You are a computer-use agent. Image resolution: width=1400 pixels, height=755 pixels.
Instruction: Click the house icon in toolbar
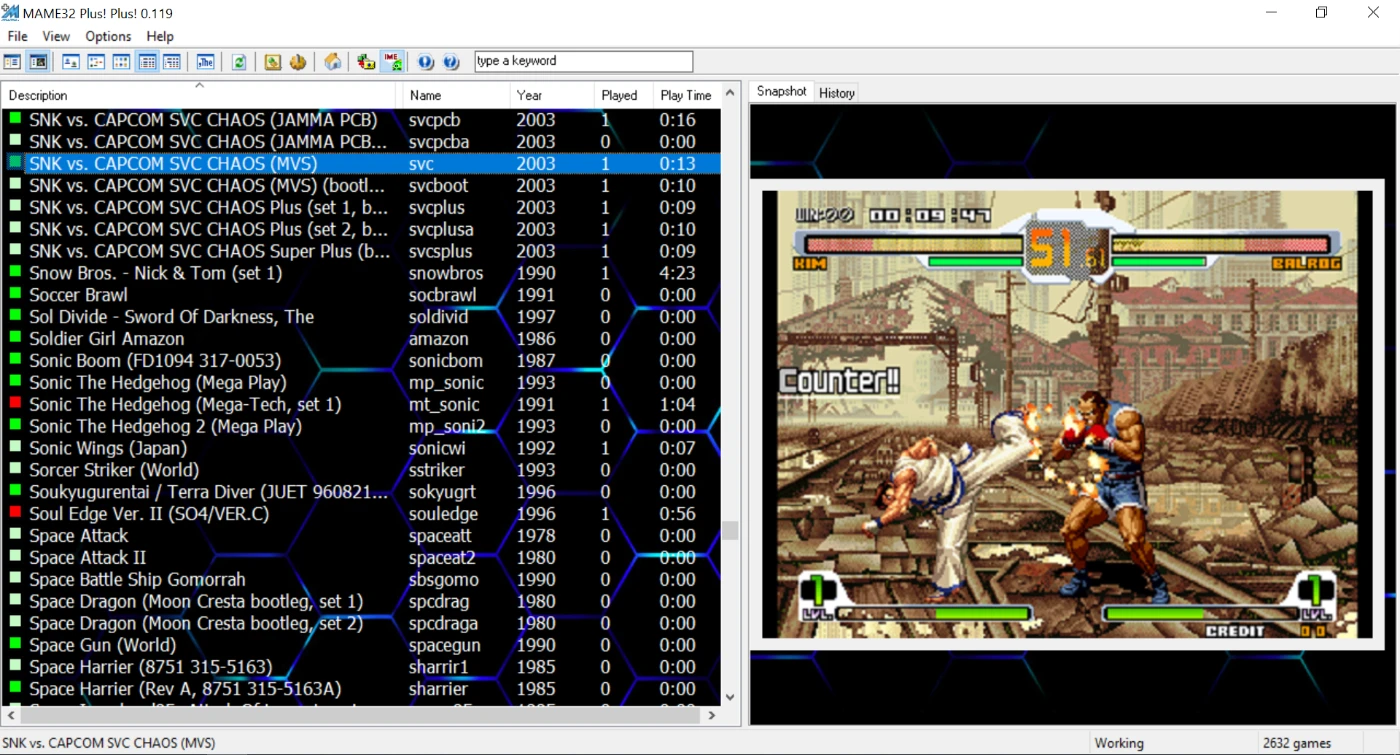333,62
